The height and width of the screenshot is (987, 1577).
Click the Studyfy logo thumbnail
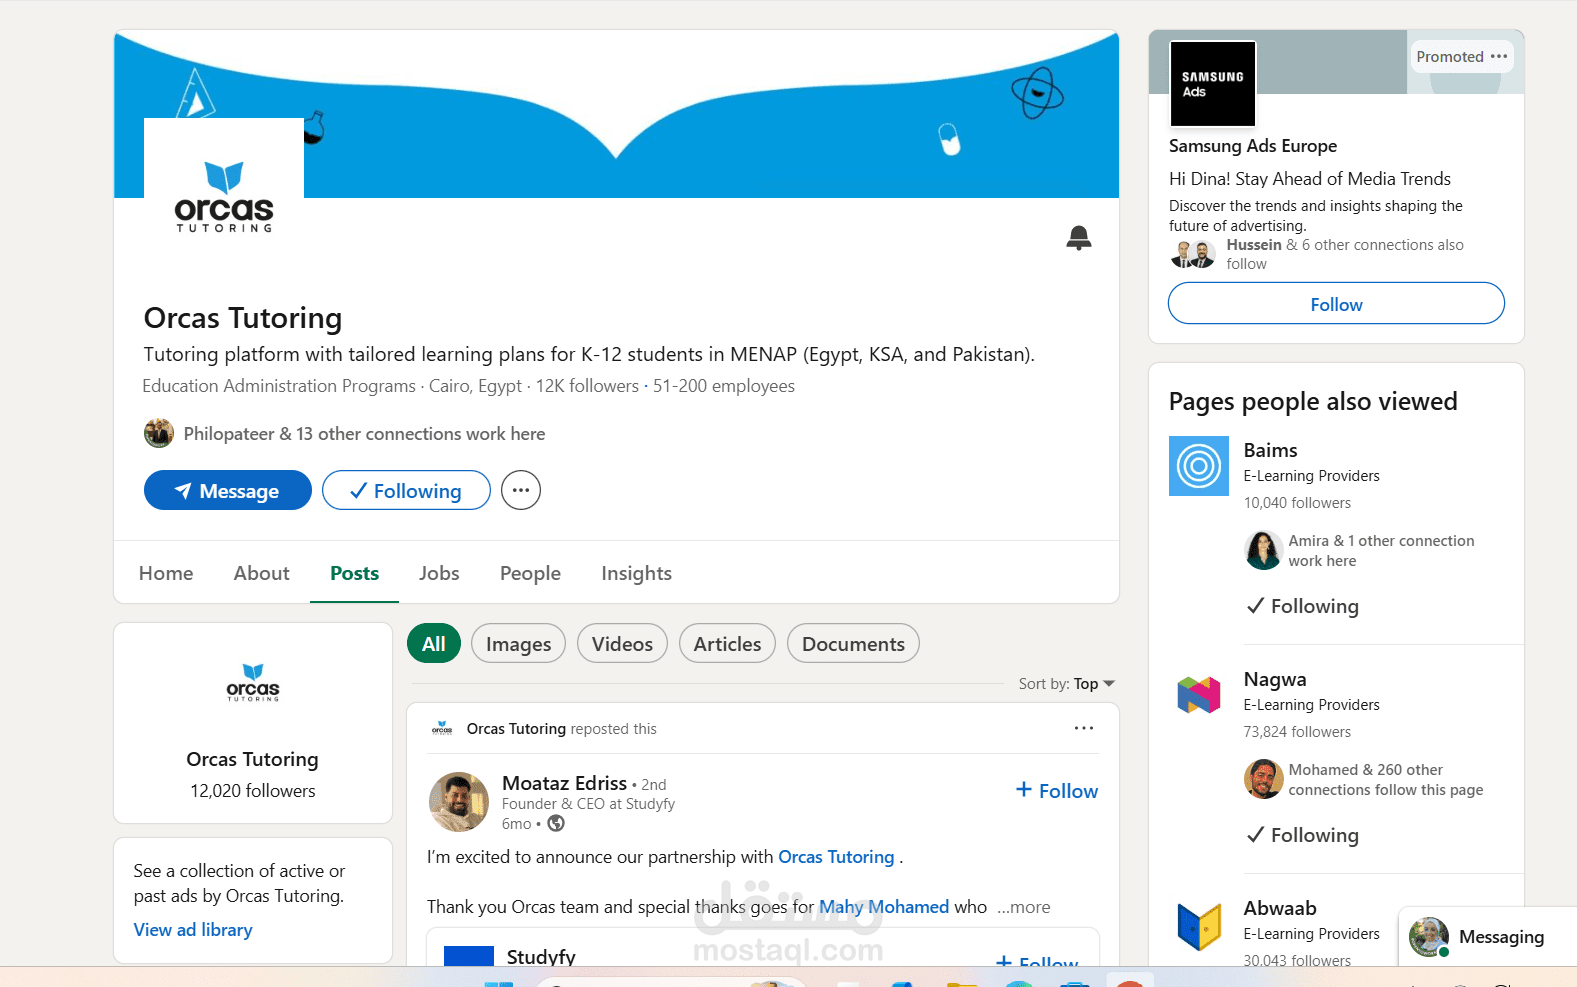pos(469,955)
